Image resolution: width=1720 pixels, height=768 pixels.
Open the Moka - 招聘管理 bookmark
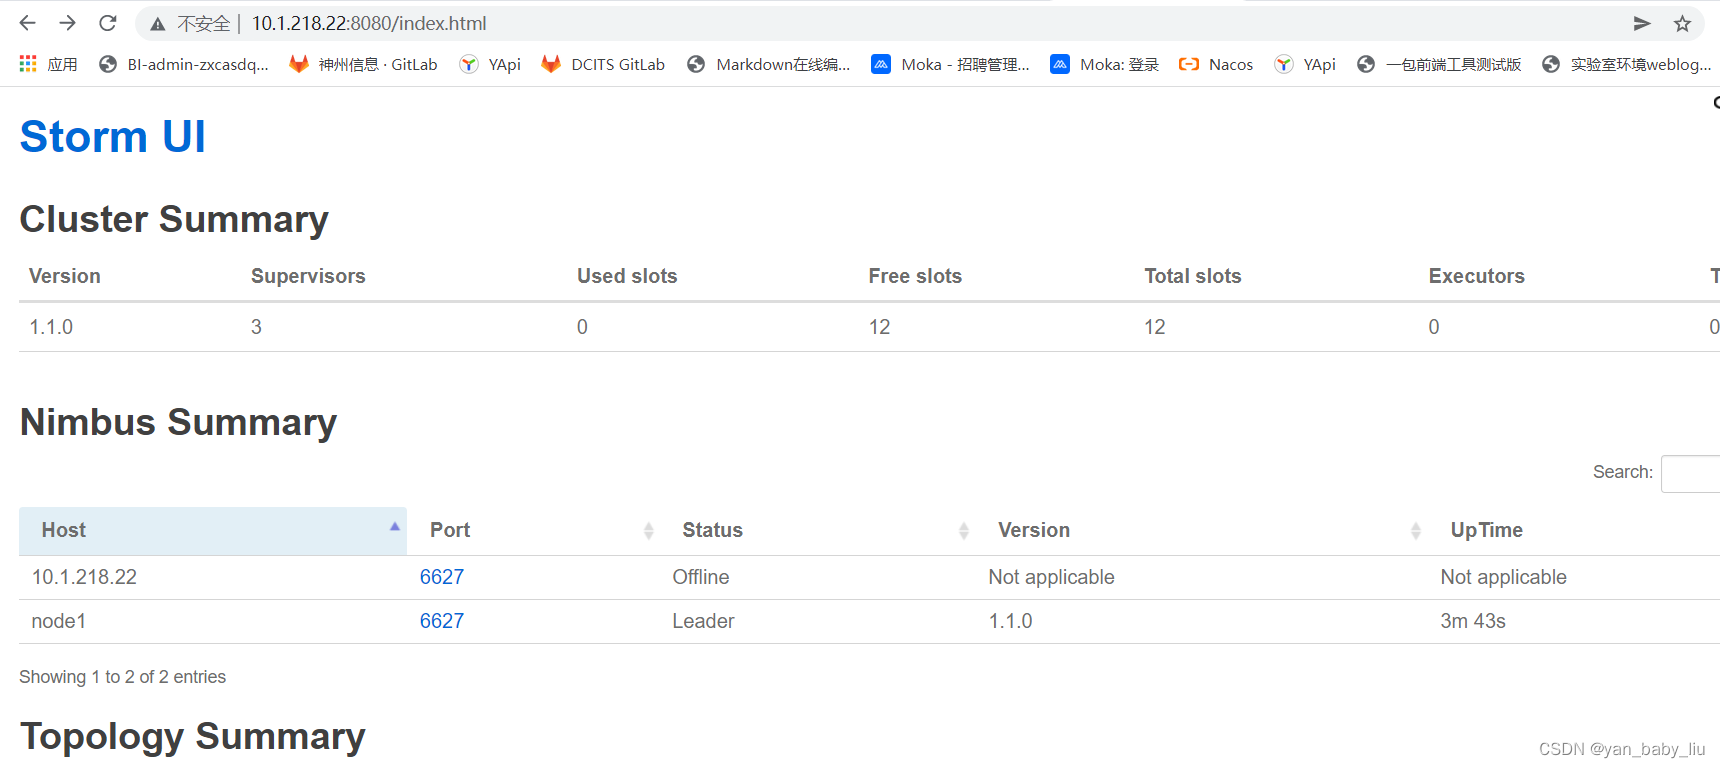[950, 64]
